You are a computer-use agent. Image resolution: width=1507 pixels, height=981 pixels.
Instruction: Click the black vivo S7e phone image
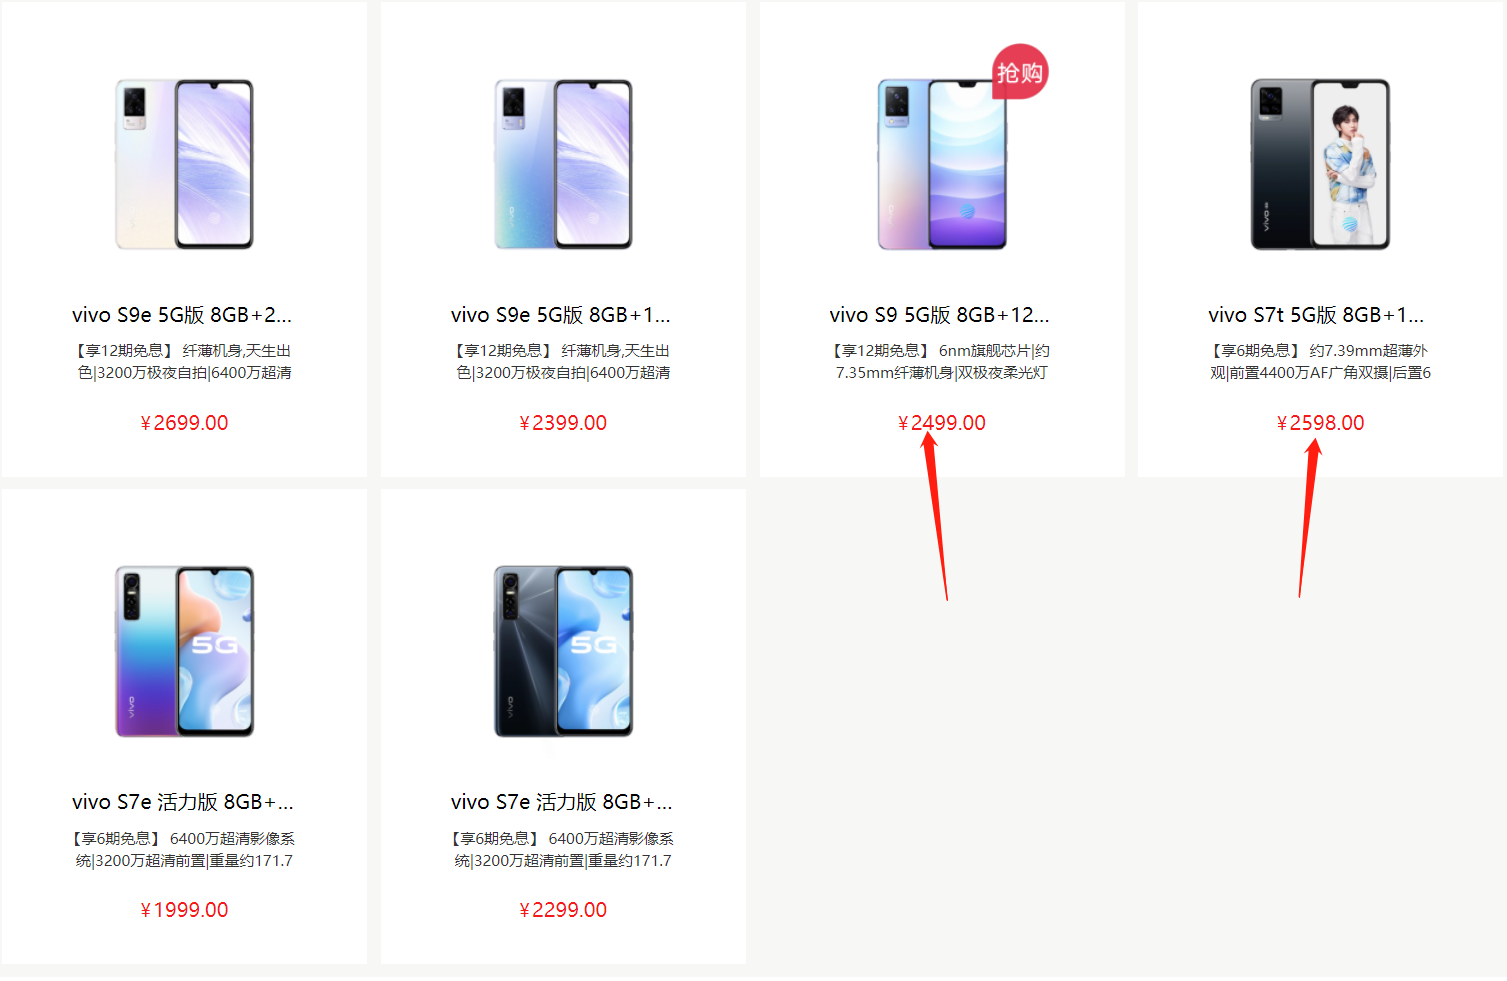click(563, 651)
